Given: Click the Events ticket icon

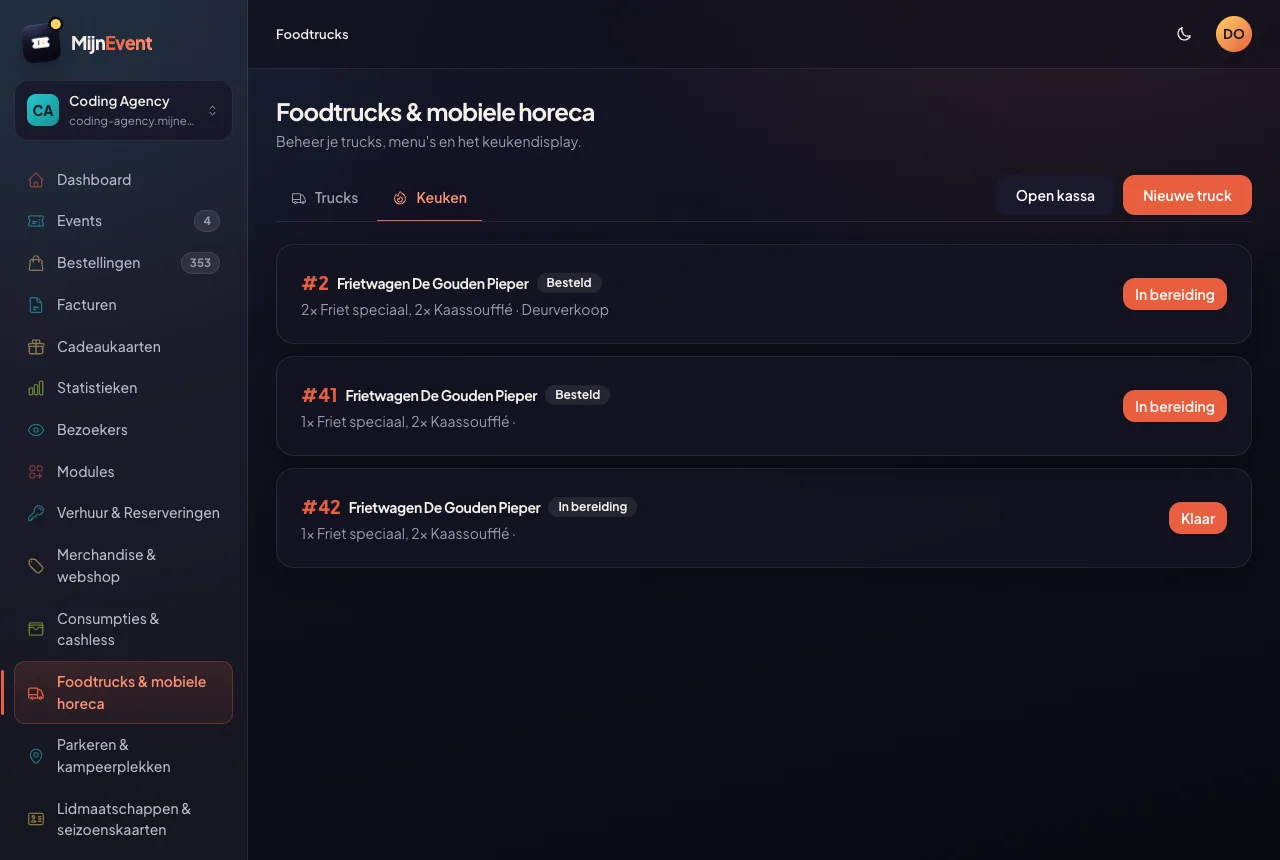Looking at the screenshot, I should (36, 221).
